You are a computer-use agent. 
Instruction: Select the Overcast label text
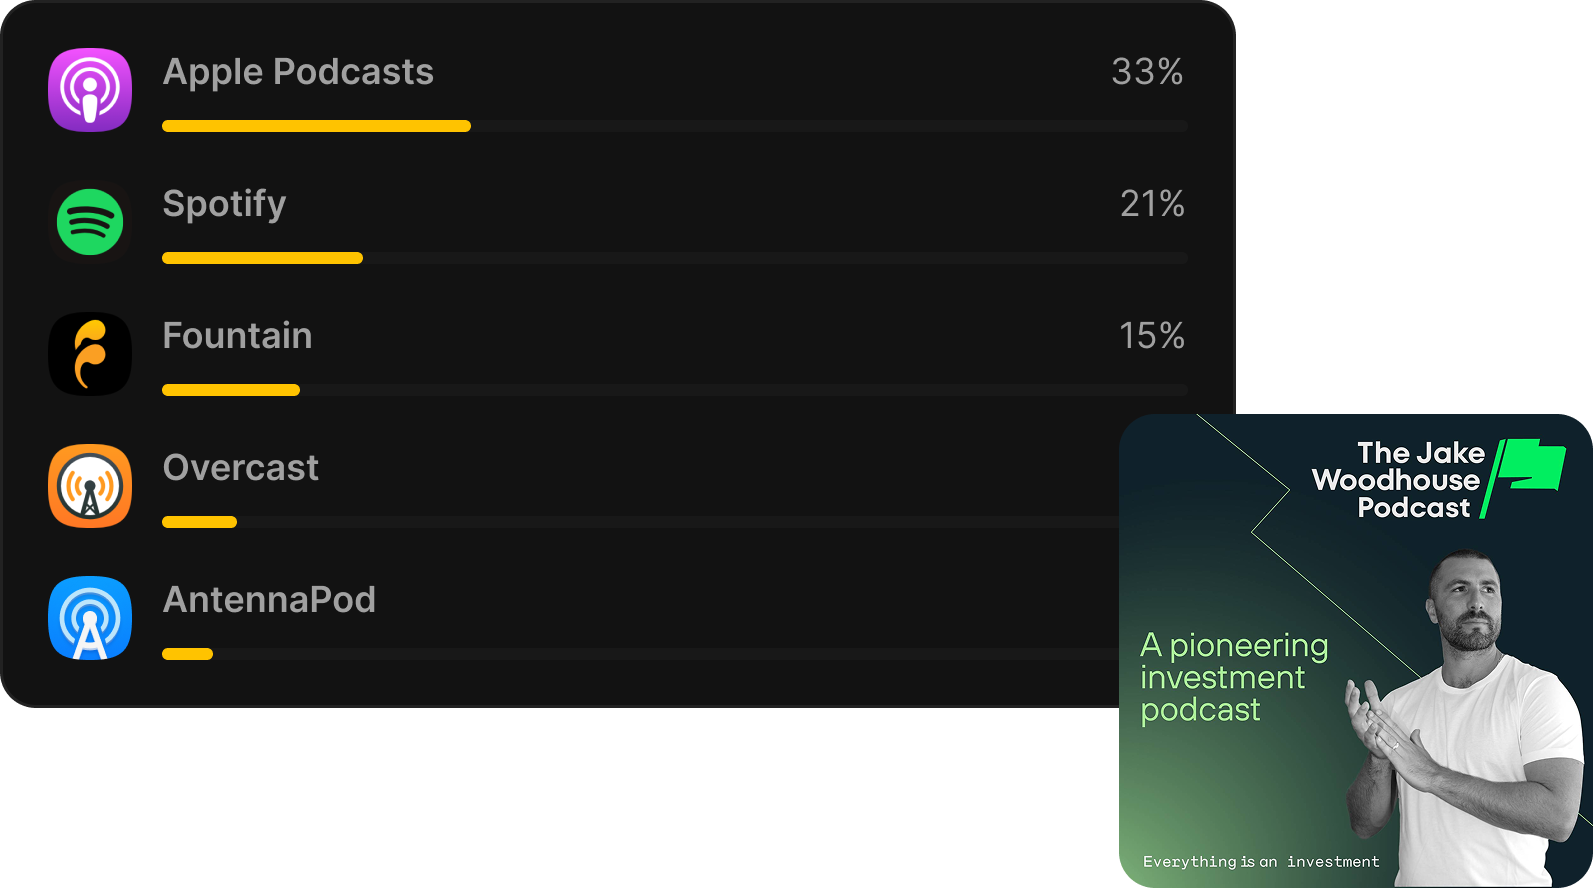coord(240,468)
